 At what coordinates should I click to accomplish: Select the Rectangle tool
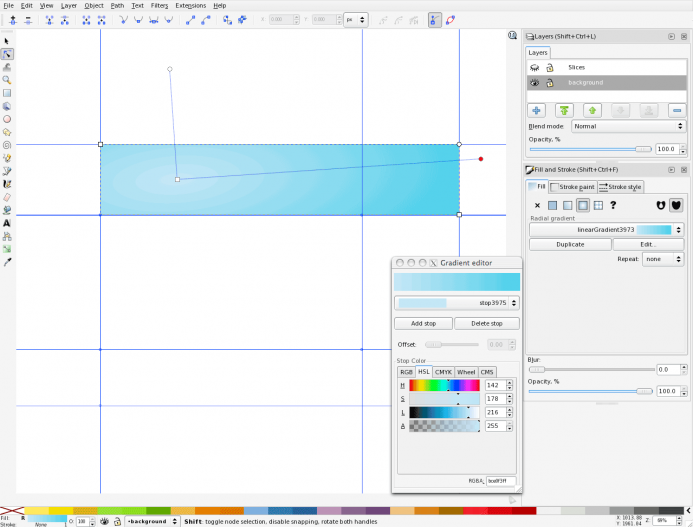click(x=7, y=93)
